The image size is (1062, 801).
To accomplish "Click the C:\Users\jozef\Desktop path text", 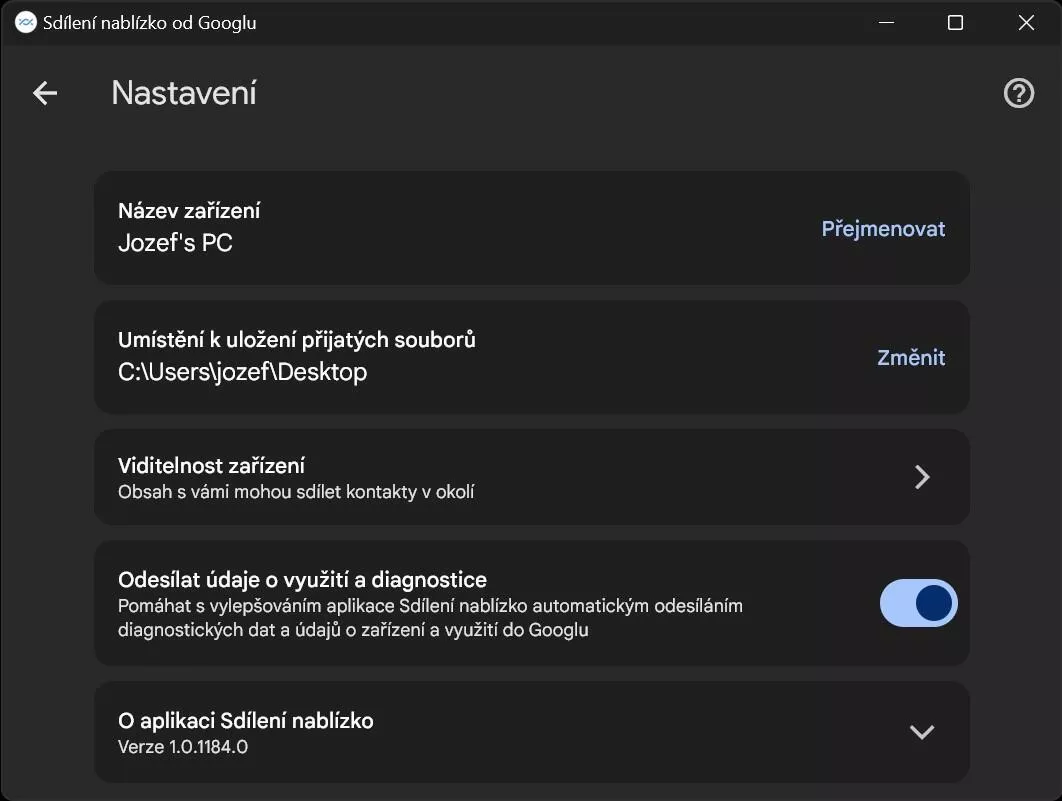I will 242,372.
